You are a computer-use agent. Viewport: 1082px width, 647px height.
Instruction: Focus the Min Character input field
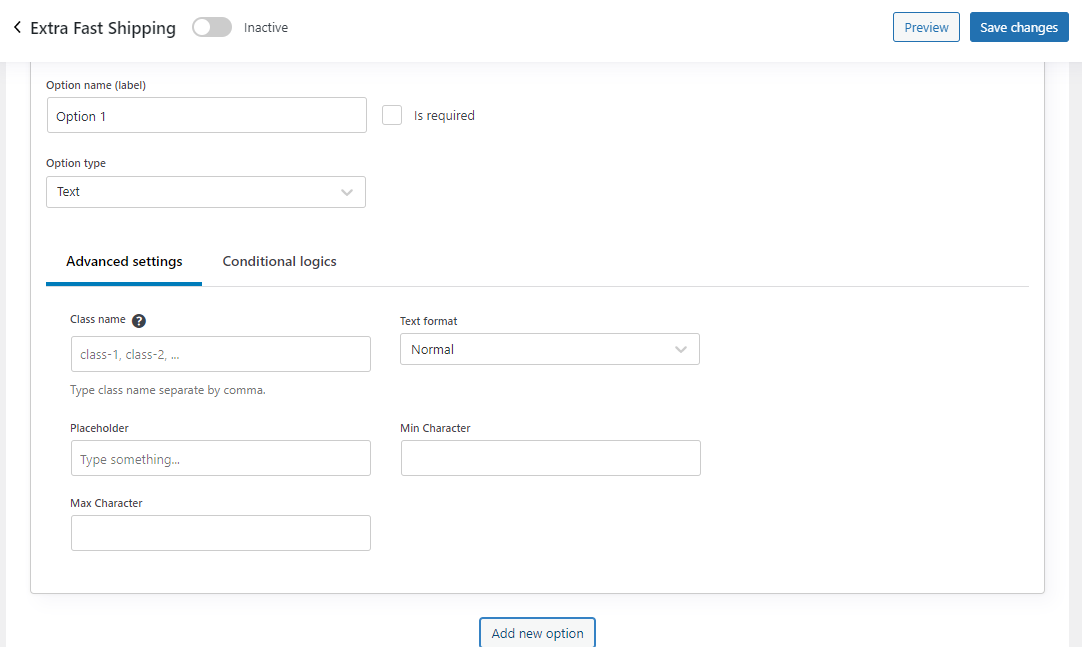coord(551,458)
